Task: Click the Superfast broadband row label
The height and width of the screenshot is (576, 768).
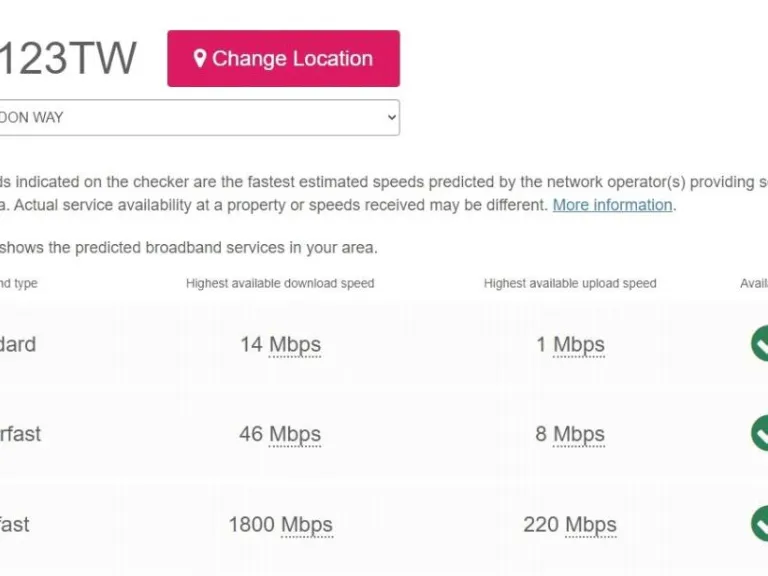Action: click(20, 435)
